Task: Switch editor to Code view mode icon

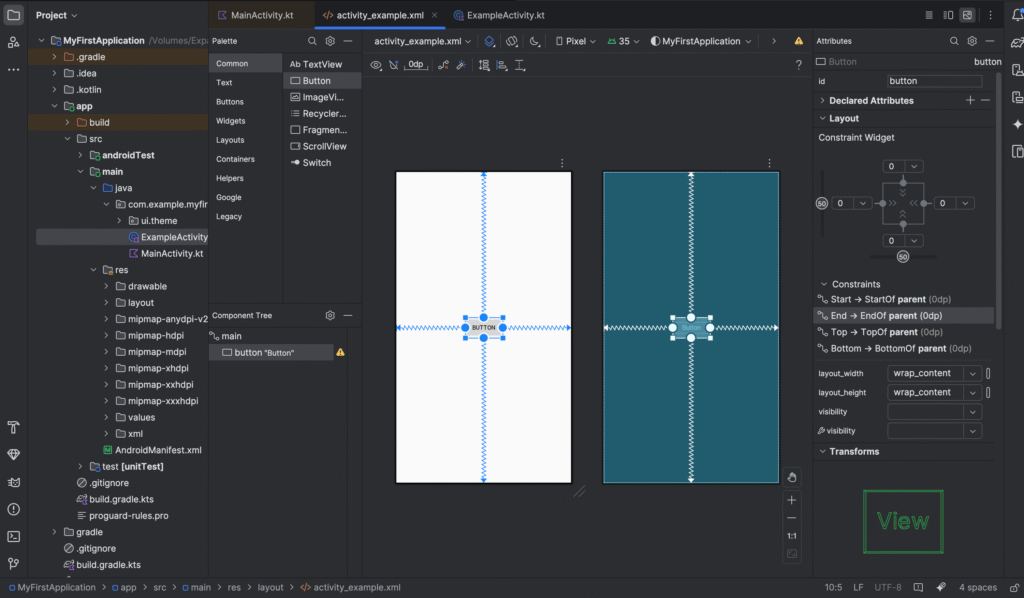Action: pyautogui.click(x=929, y=15)
